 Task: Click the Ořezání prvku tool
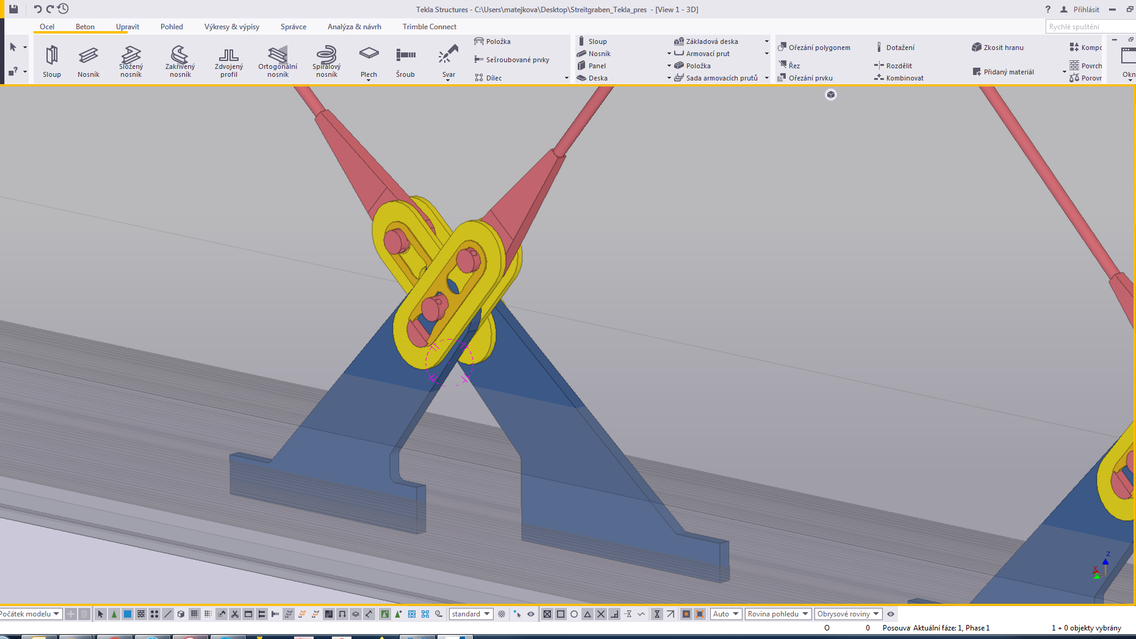805,78
